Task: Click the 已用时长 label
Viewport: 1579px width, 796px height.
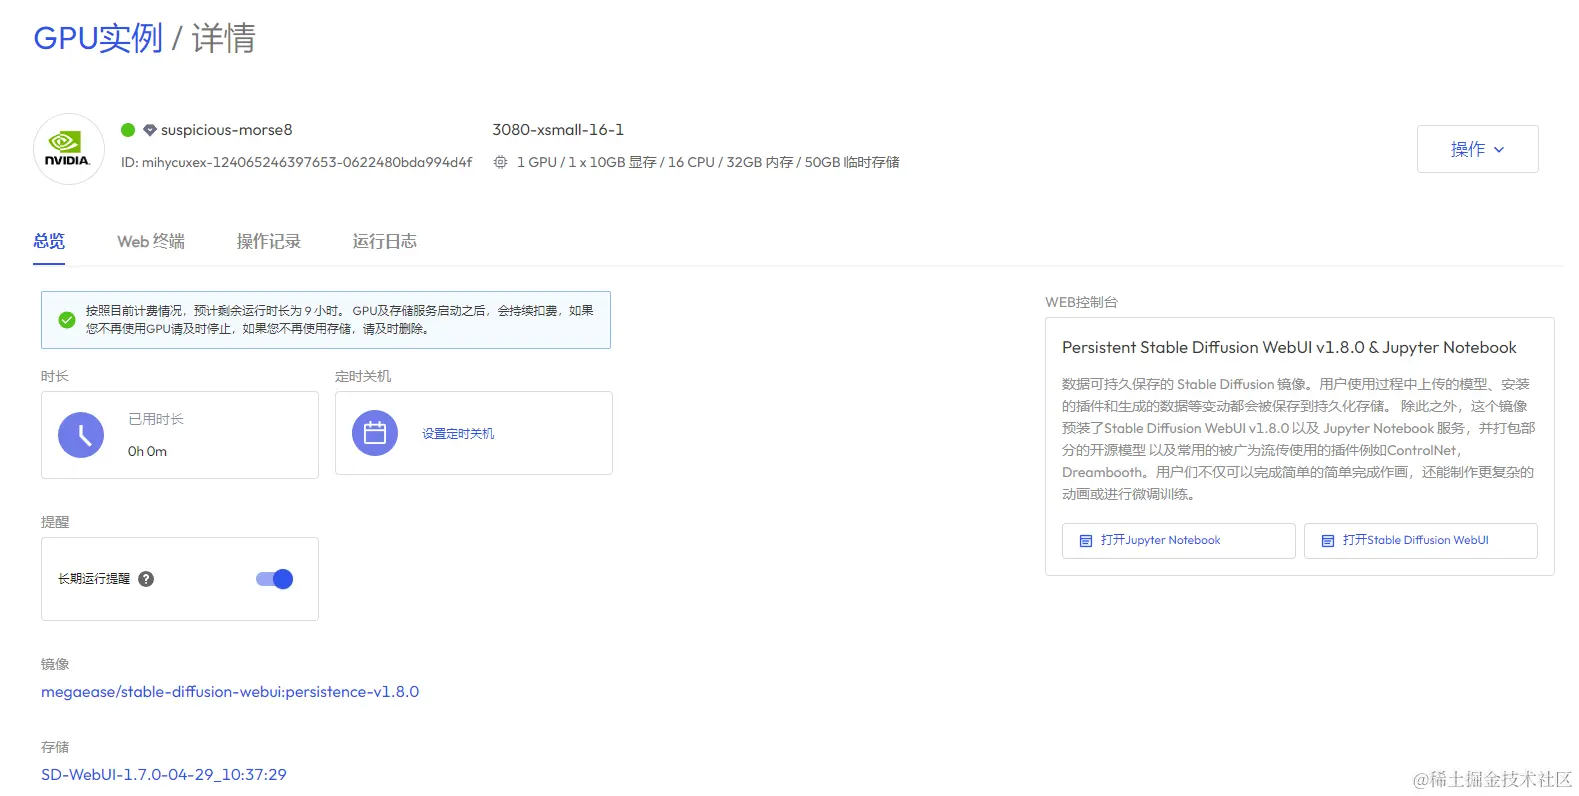Action: coord(156,419)
